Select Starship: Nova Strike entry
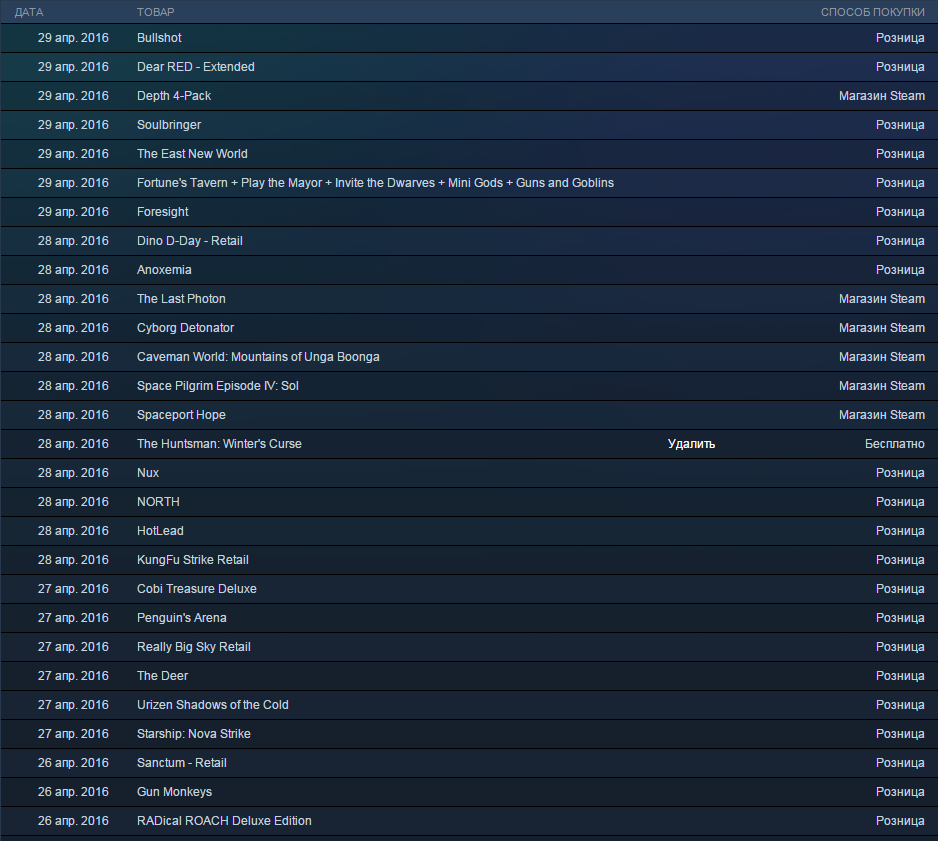 tap(194, 734)
